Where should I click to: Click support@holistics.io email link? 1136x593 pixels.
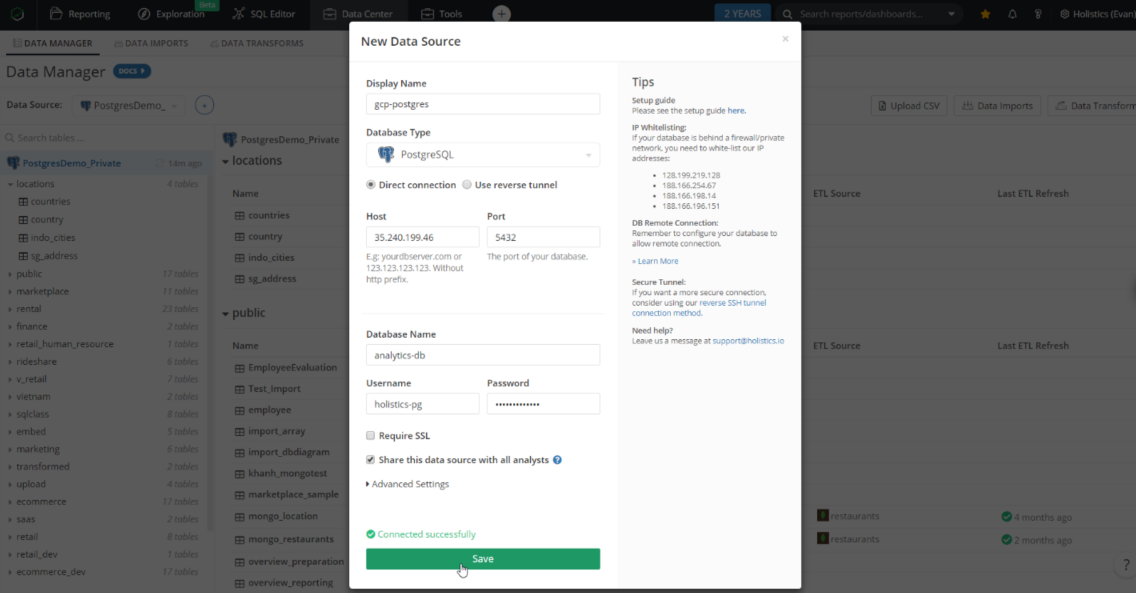coord(748,340)
